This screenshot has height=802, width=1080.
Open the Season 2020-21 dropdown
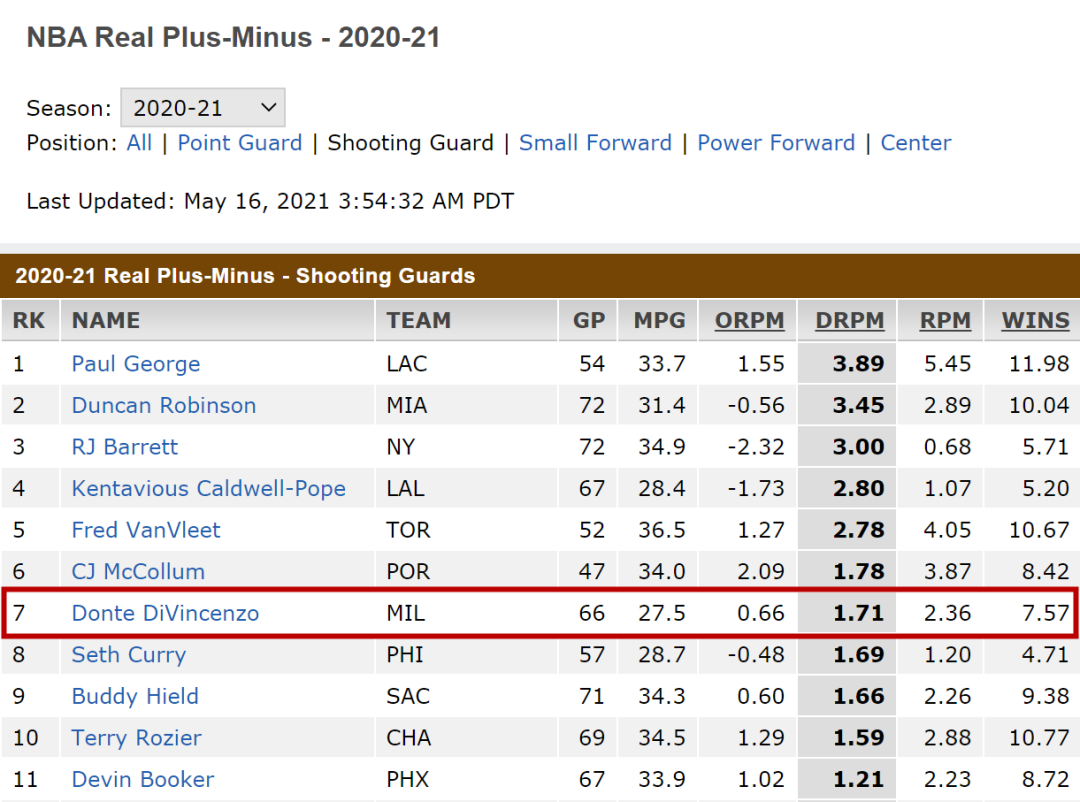202,107
